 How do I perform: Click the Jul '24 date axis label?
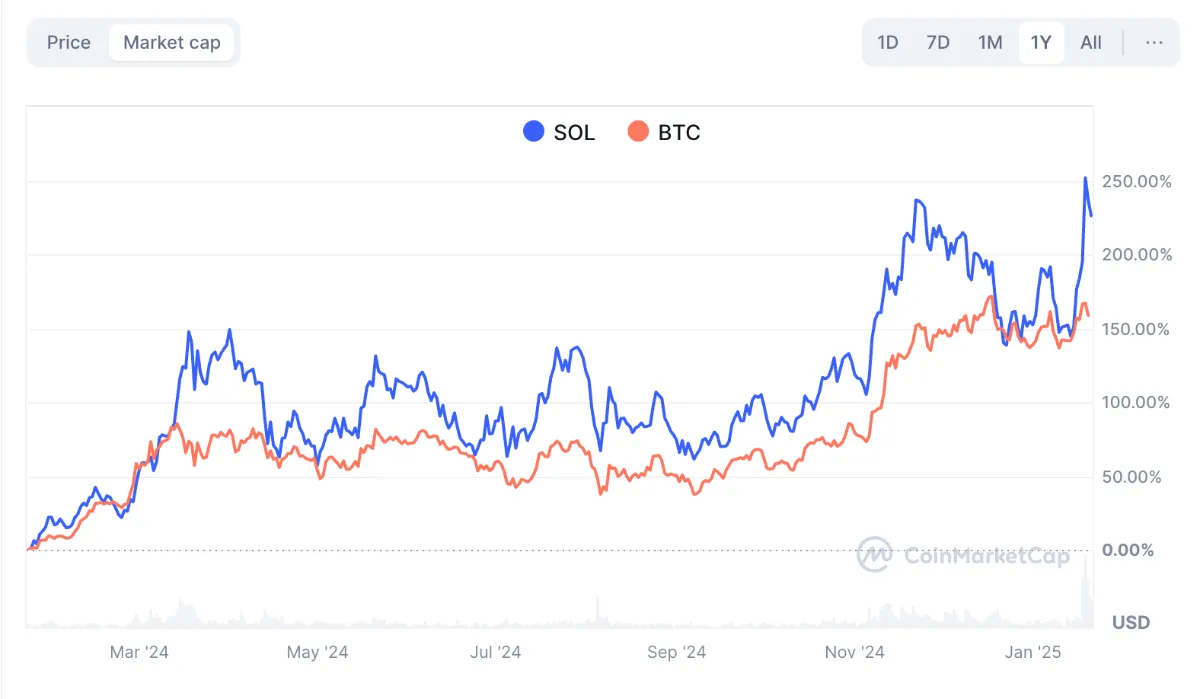click(495, 653)
